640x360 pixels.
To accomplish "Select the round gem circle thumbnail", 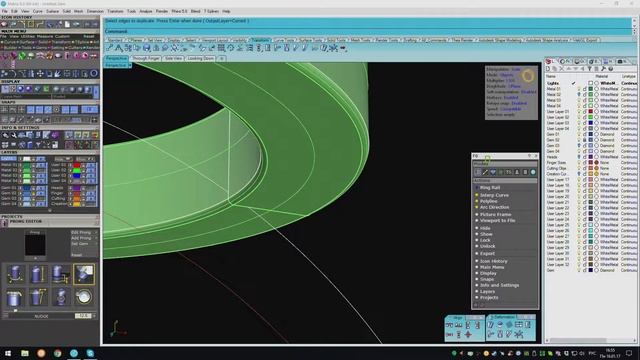I will click(x=84, y=297).
